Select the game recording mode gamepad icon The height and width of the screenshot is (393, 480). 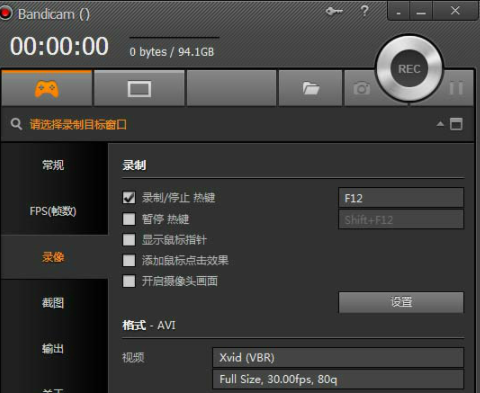coord(47,89)
